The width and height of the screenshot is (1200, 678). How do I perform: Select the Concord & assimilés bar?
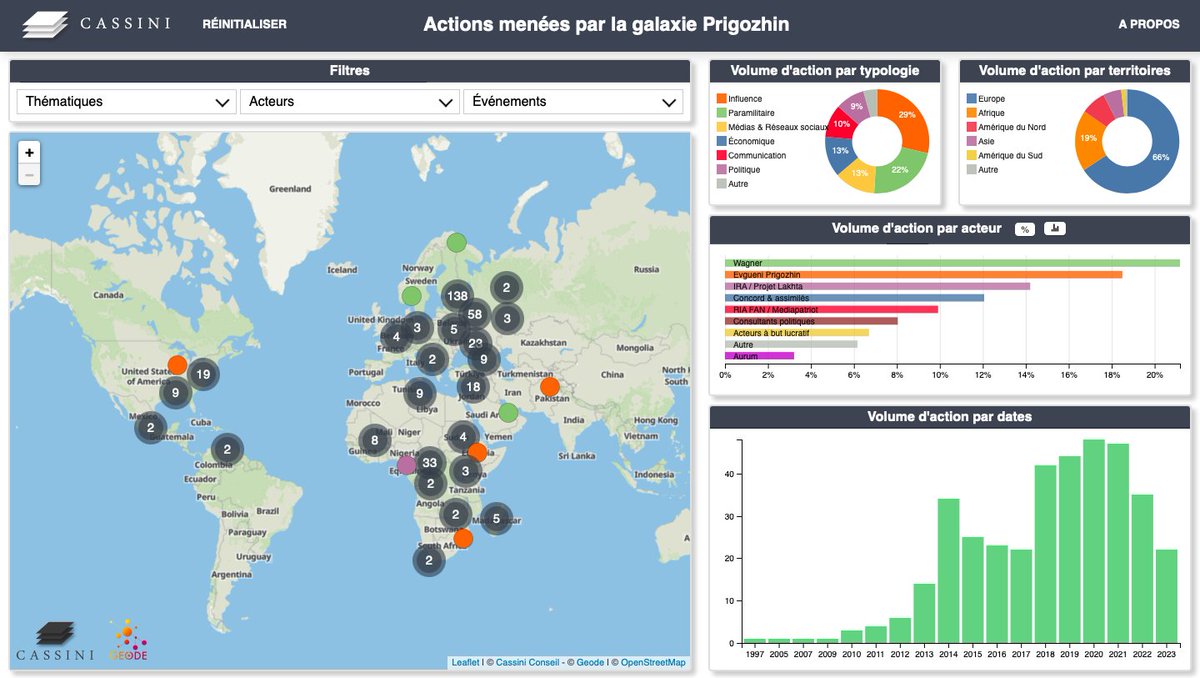(x=854, y=298)
